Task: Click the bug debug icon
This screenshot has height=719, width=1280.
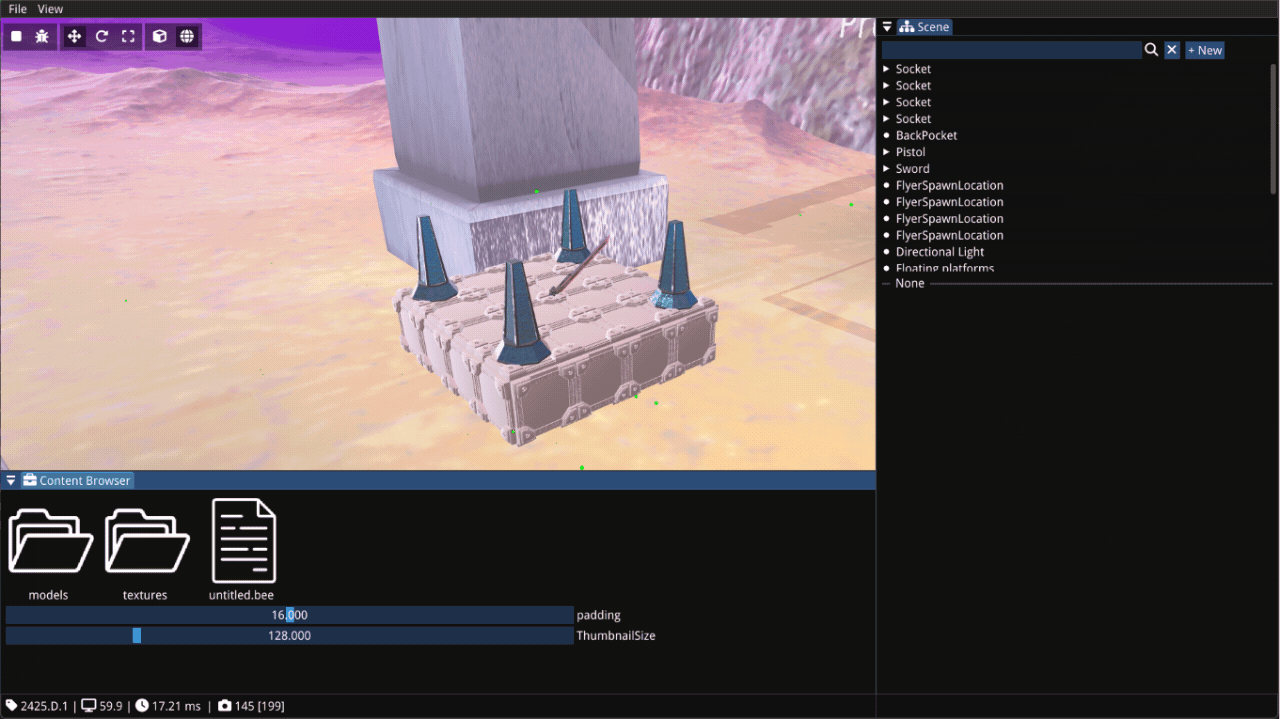Action: coord(42,37)
